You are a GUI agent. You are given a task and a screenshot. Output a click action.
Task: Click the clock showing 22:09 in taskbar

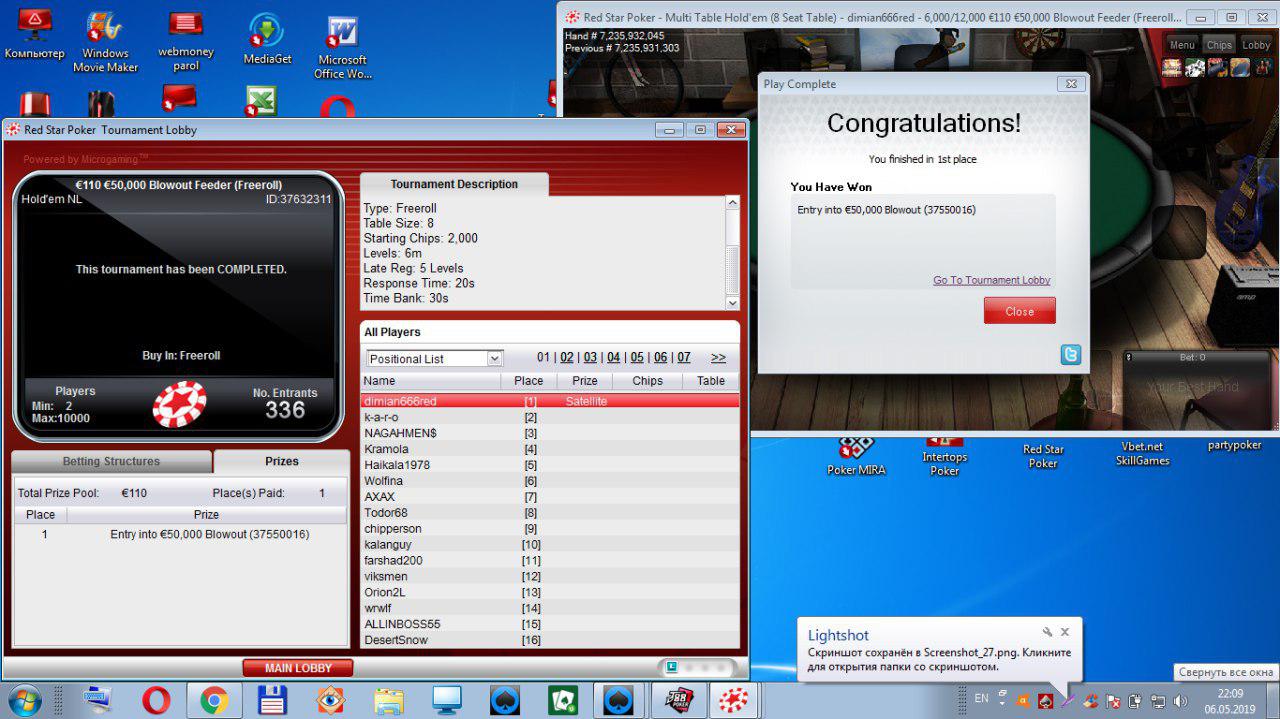point(1230,700)
